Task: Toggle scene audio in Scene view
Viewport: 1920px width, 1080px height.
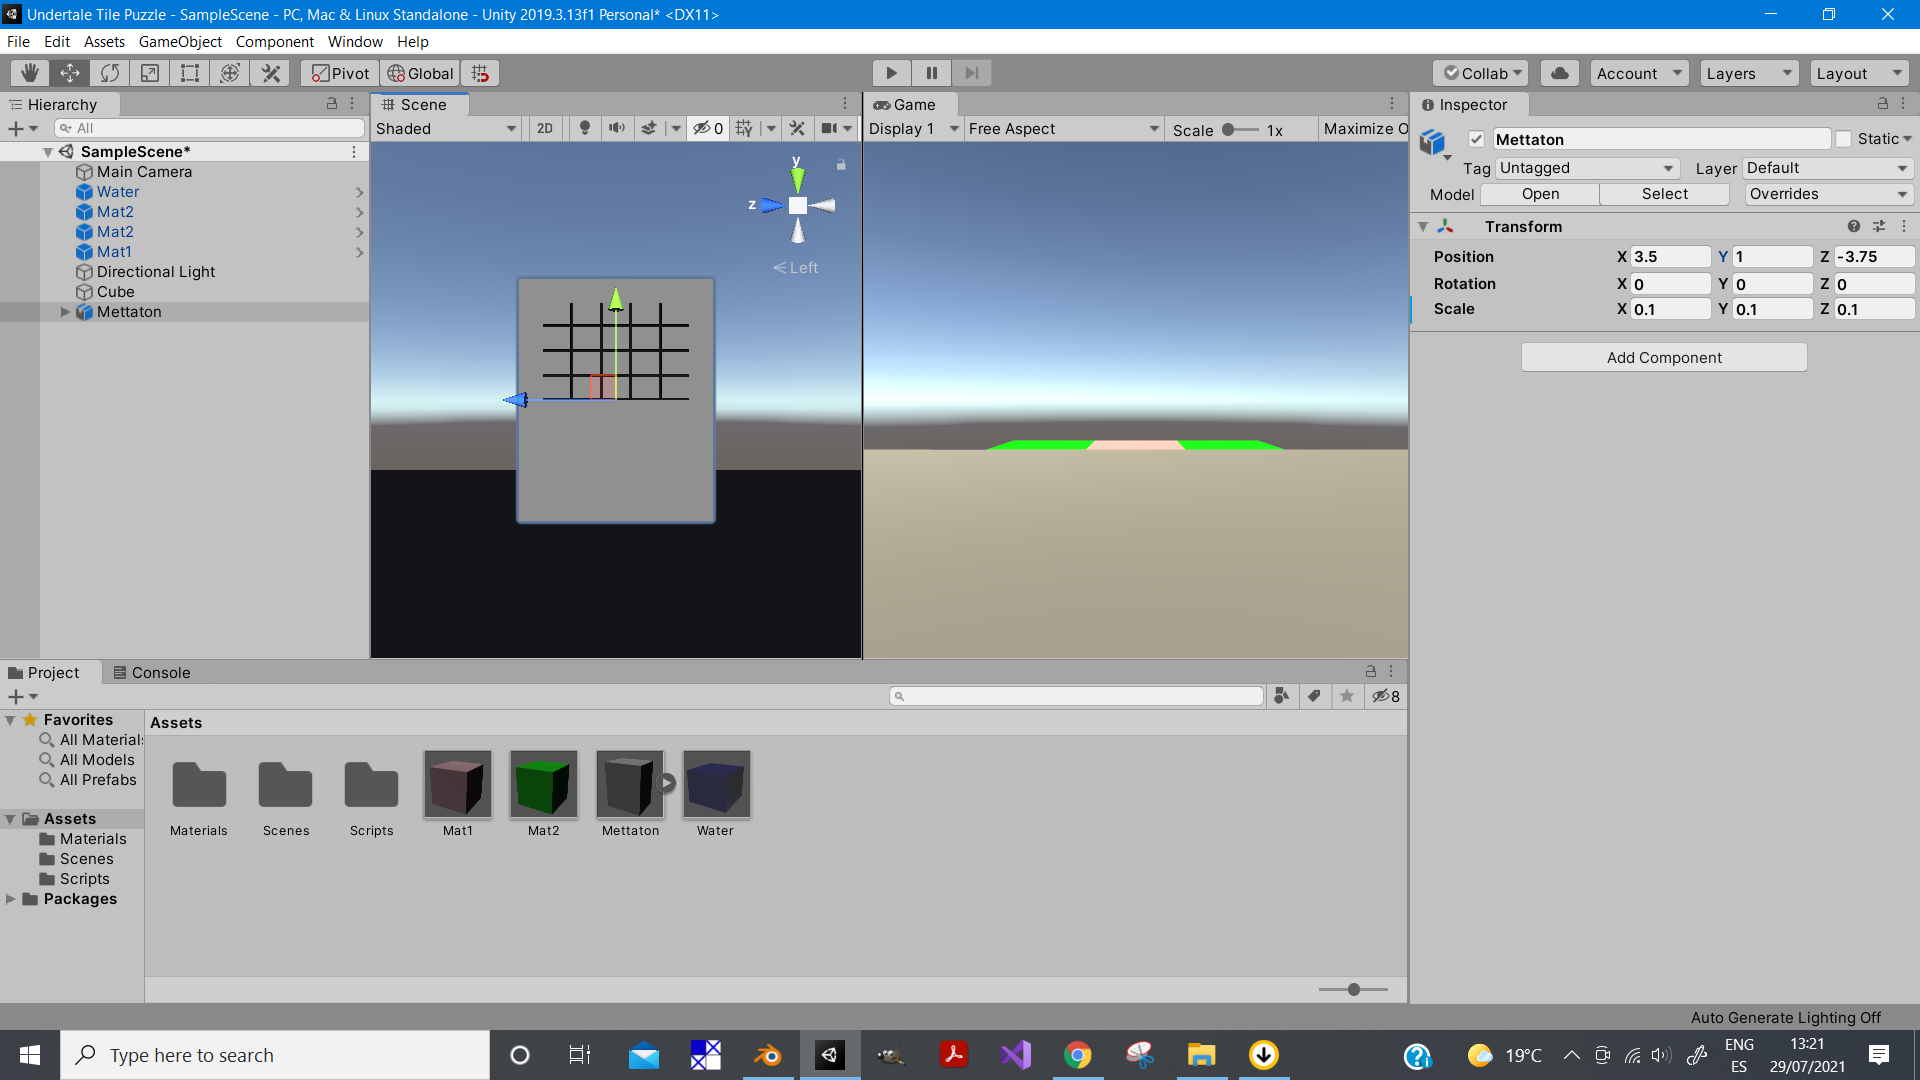Action: 617,128
